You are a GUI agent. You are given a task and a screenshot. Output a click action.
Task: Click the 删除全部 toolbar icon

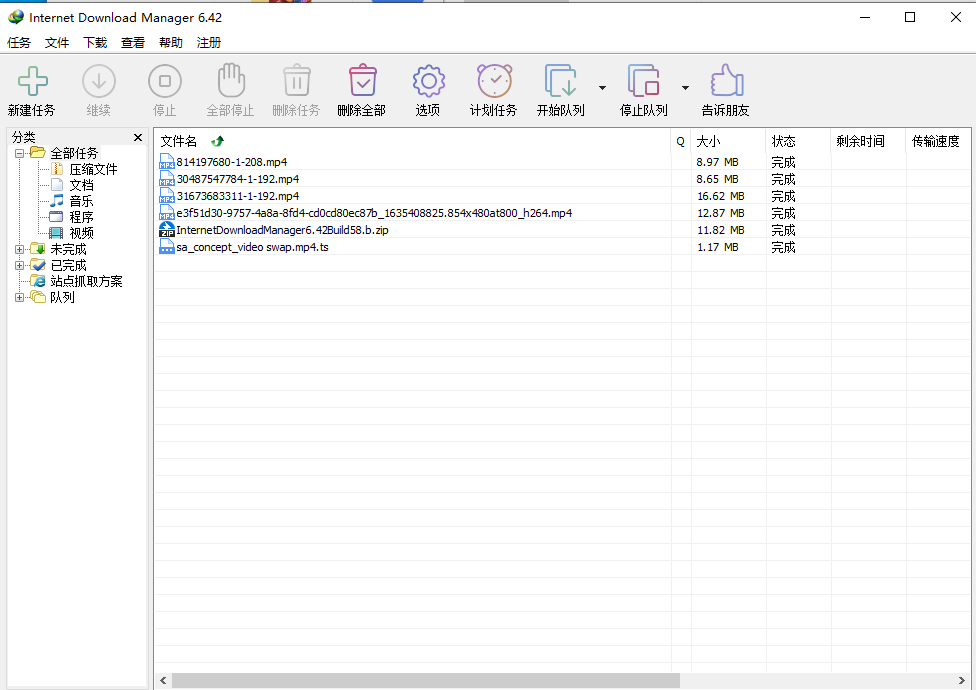pos(362,80)
